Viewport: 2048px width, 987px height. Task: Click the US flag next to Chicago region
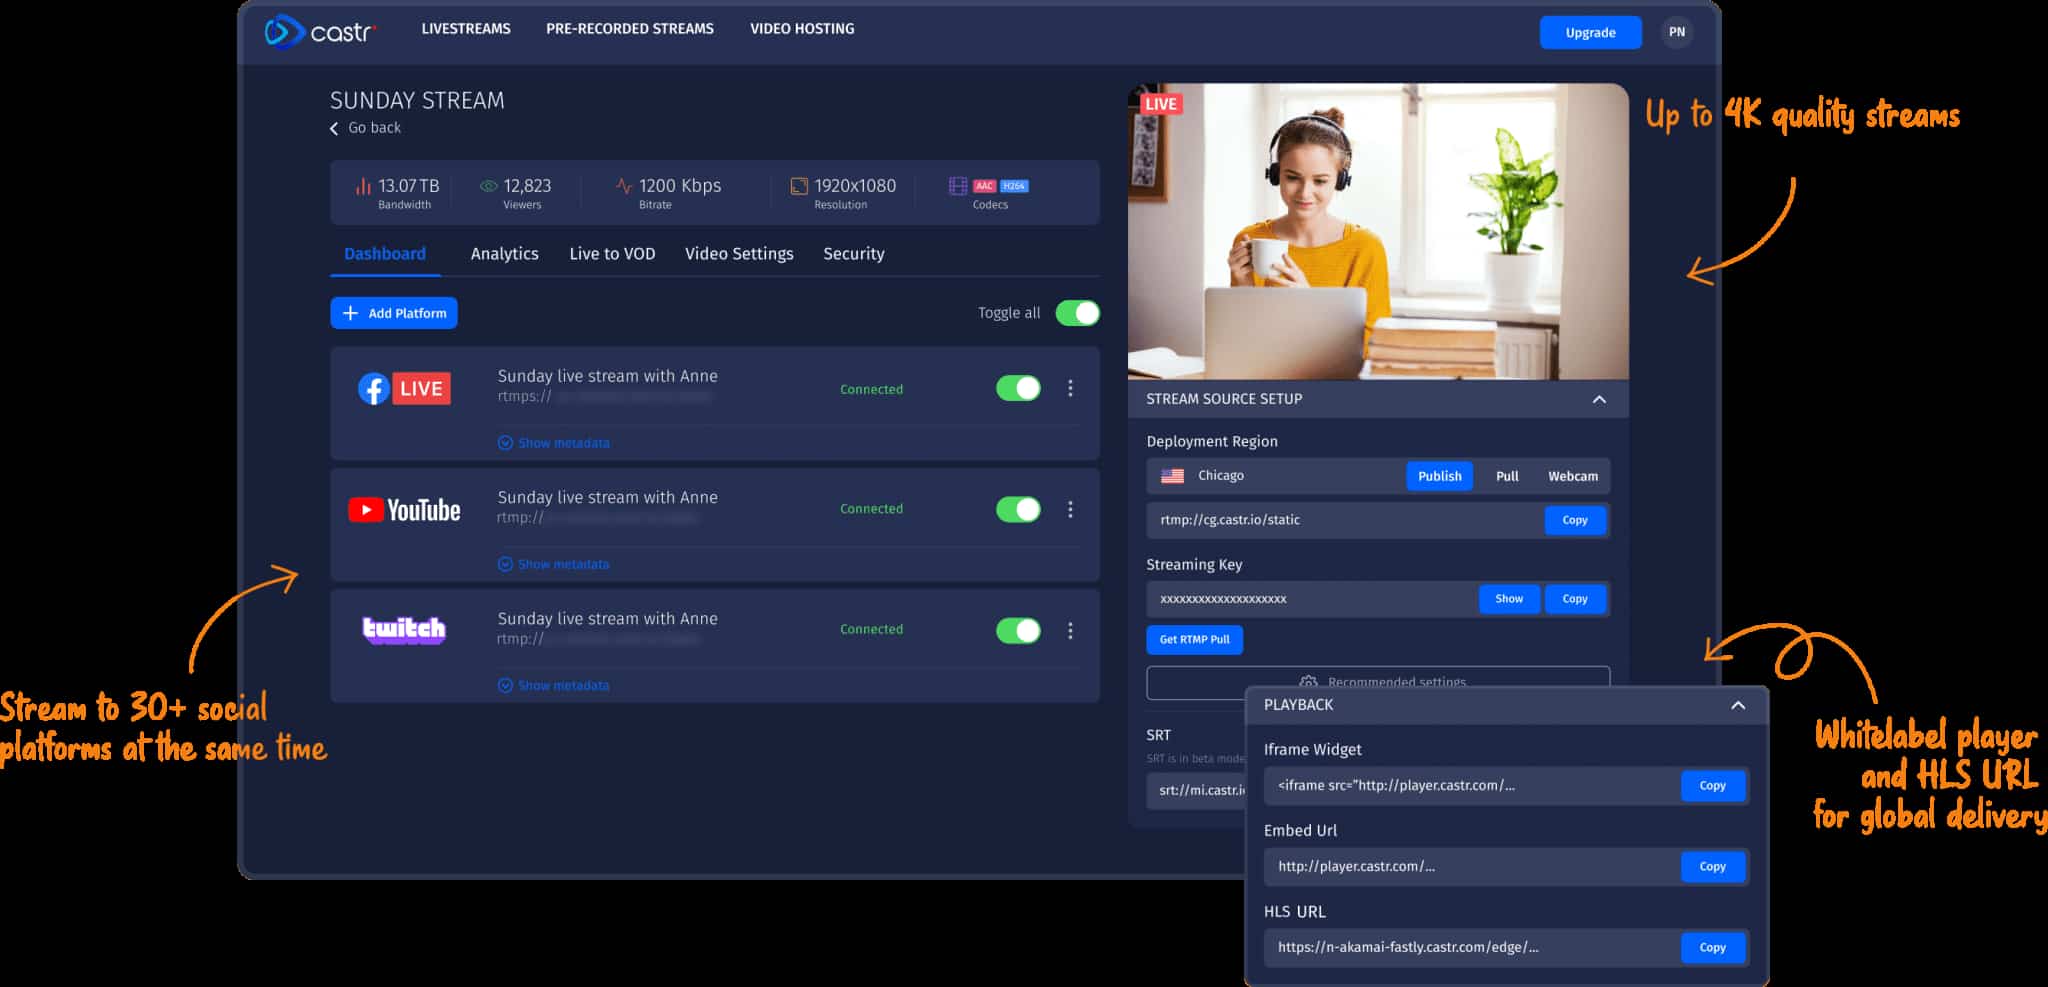[x=1171, y=475]
